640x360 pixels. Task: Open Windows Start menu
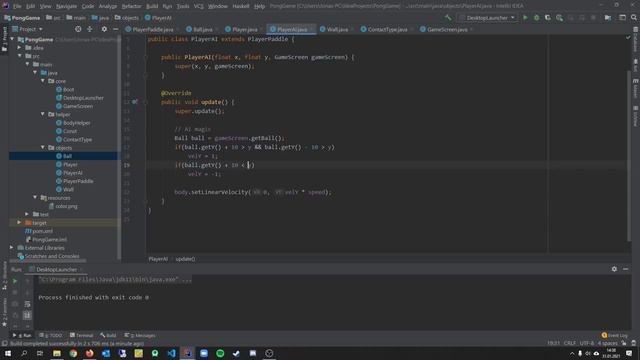pos(8,353)
